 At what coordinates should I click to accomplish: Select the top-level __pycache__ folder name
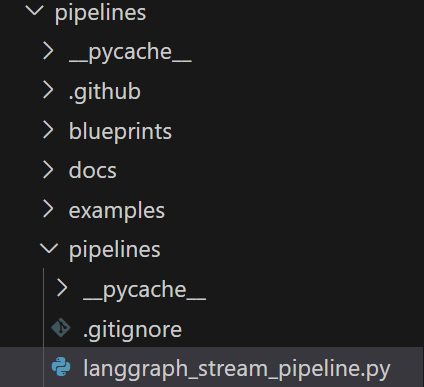(130, 53)
